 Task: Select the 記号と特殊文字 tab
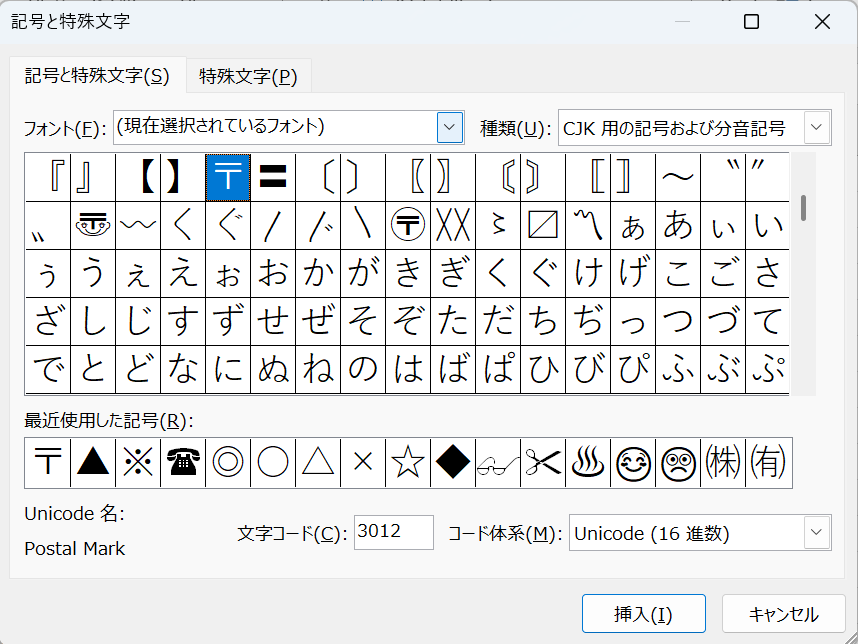97,76
